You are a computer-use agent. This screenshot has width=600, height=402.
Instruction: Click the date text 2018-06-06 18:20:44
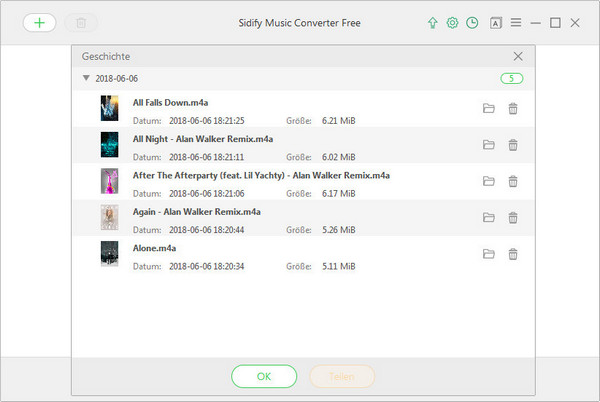point(207,230)
